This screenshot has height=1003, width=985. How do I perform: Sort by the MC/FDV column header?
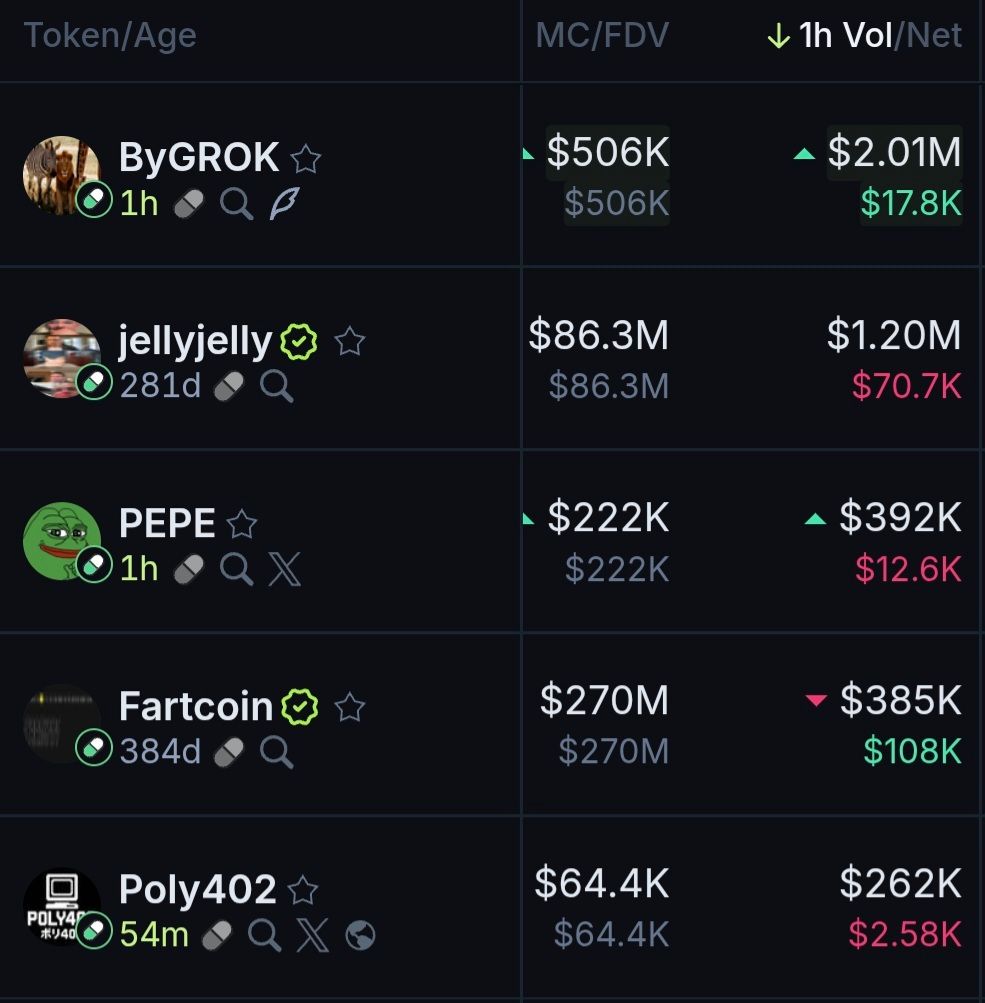602,37
